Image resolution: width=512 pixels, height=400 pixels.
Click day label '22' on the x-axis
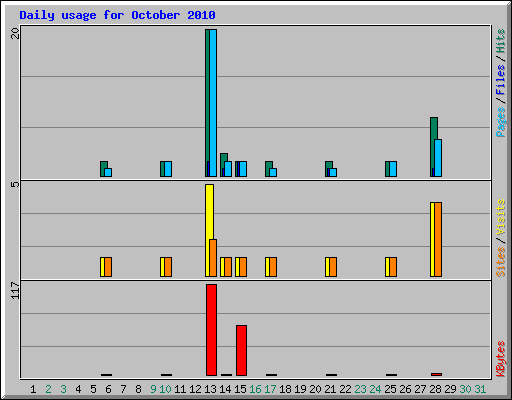345,389
